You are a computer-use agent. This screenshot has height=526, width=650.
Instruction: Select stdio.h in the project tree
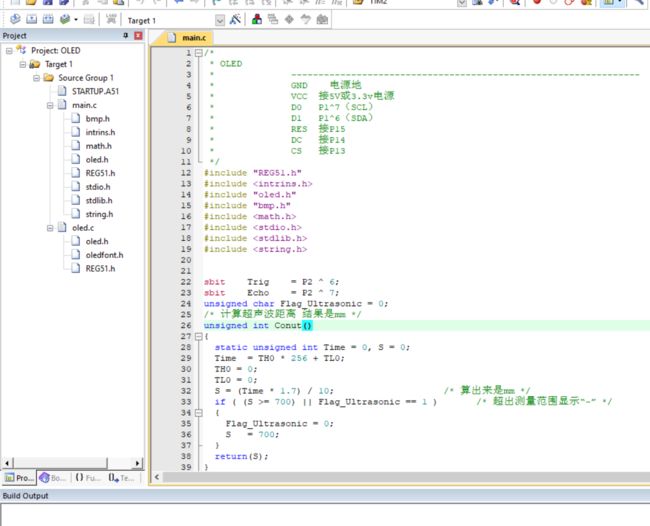coord(98,187)
